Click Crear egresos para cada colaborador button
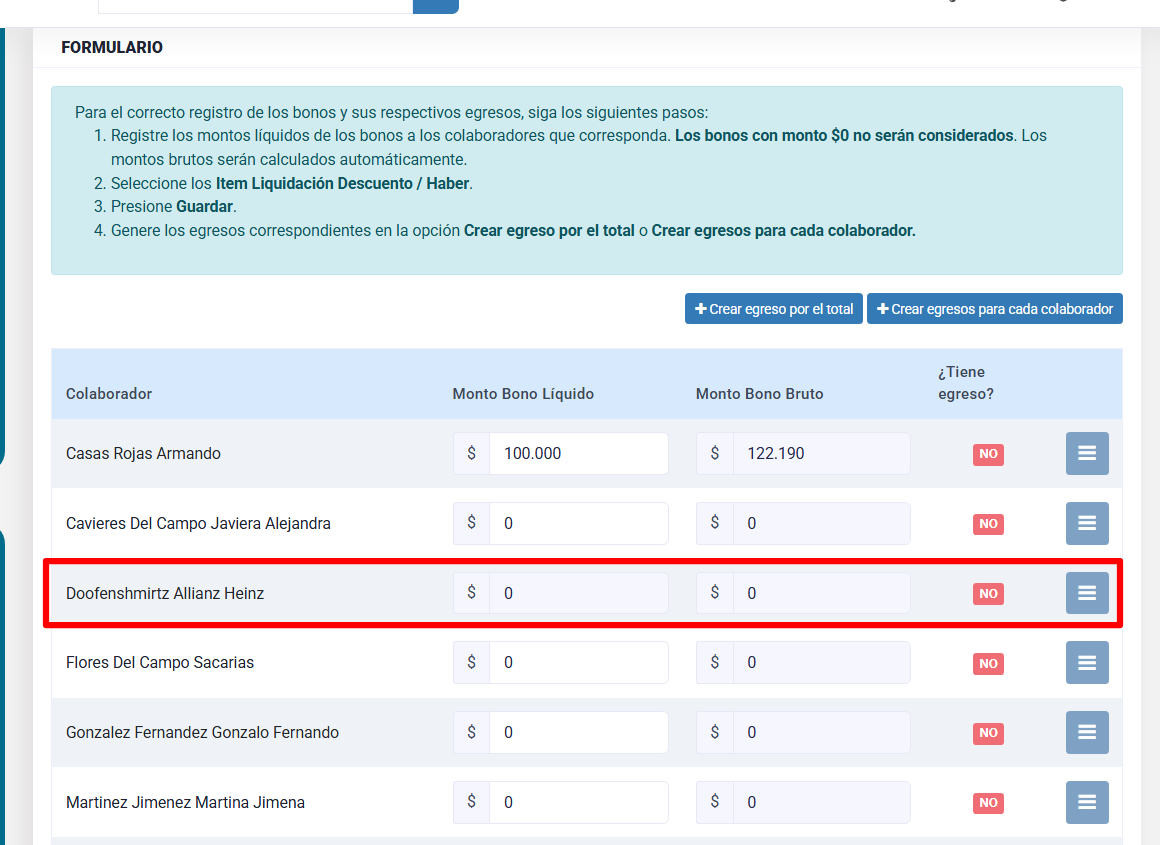The image size is (1160, 845). pos(994,309)
